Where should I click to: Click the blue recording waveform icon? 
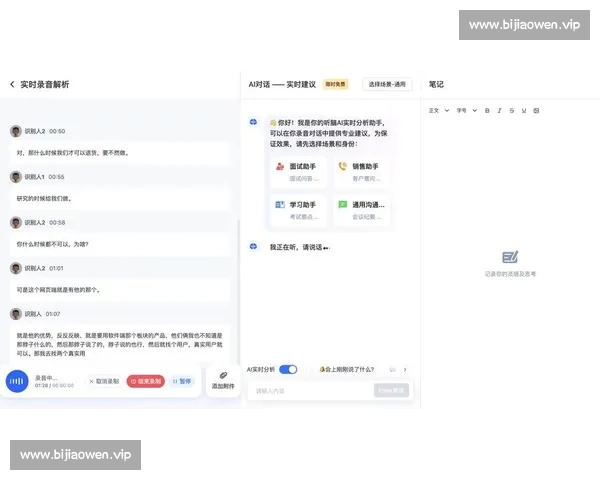point(17,381)
